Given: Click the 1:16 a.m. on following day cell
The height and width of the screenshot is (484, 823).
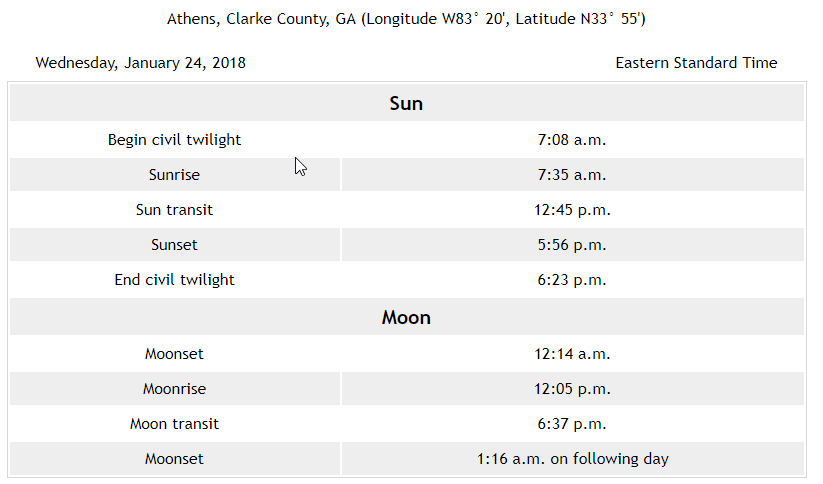Looking at the screenshot, I should [573, 458].
